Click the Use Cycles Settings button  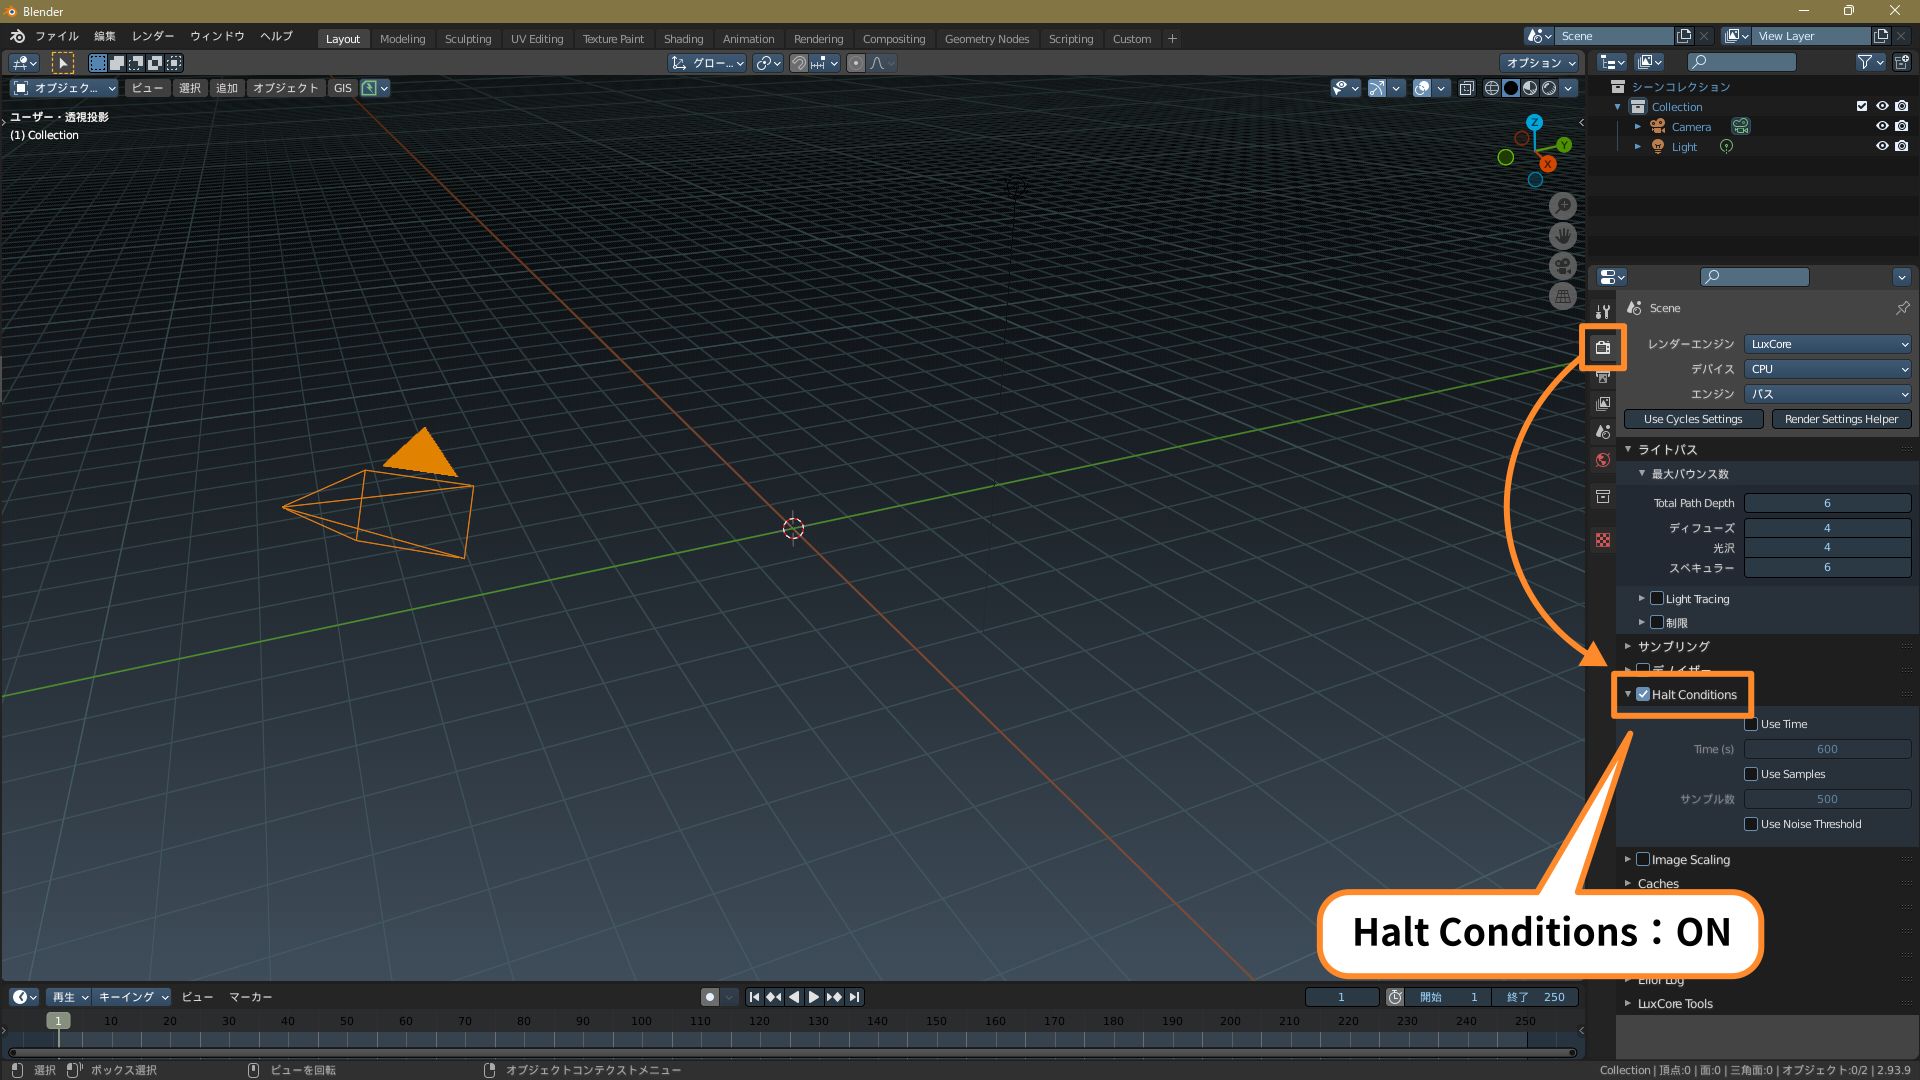coord(1693,419)
